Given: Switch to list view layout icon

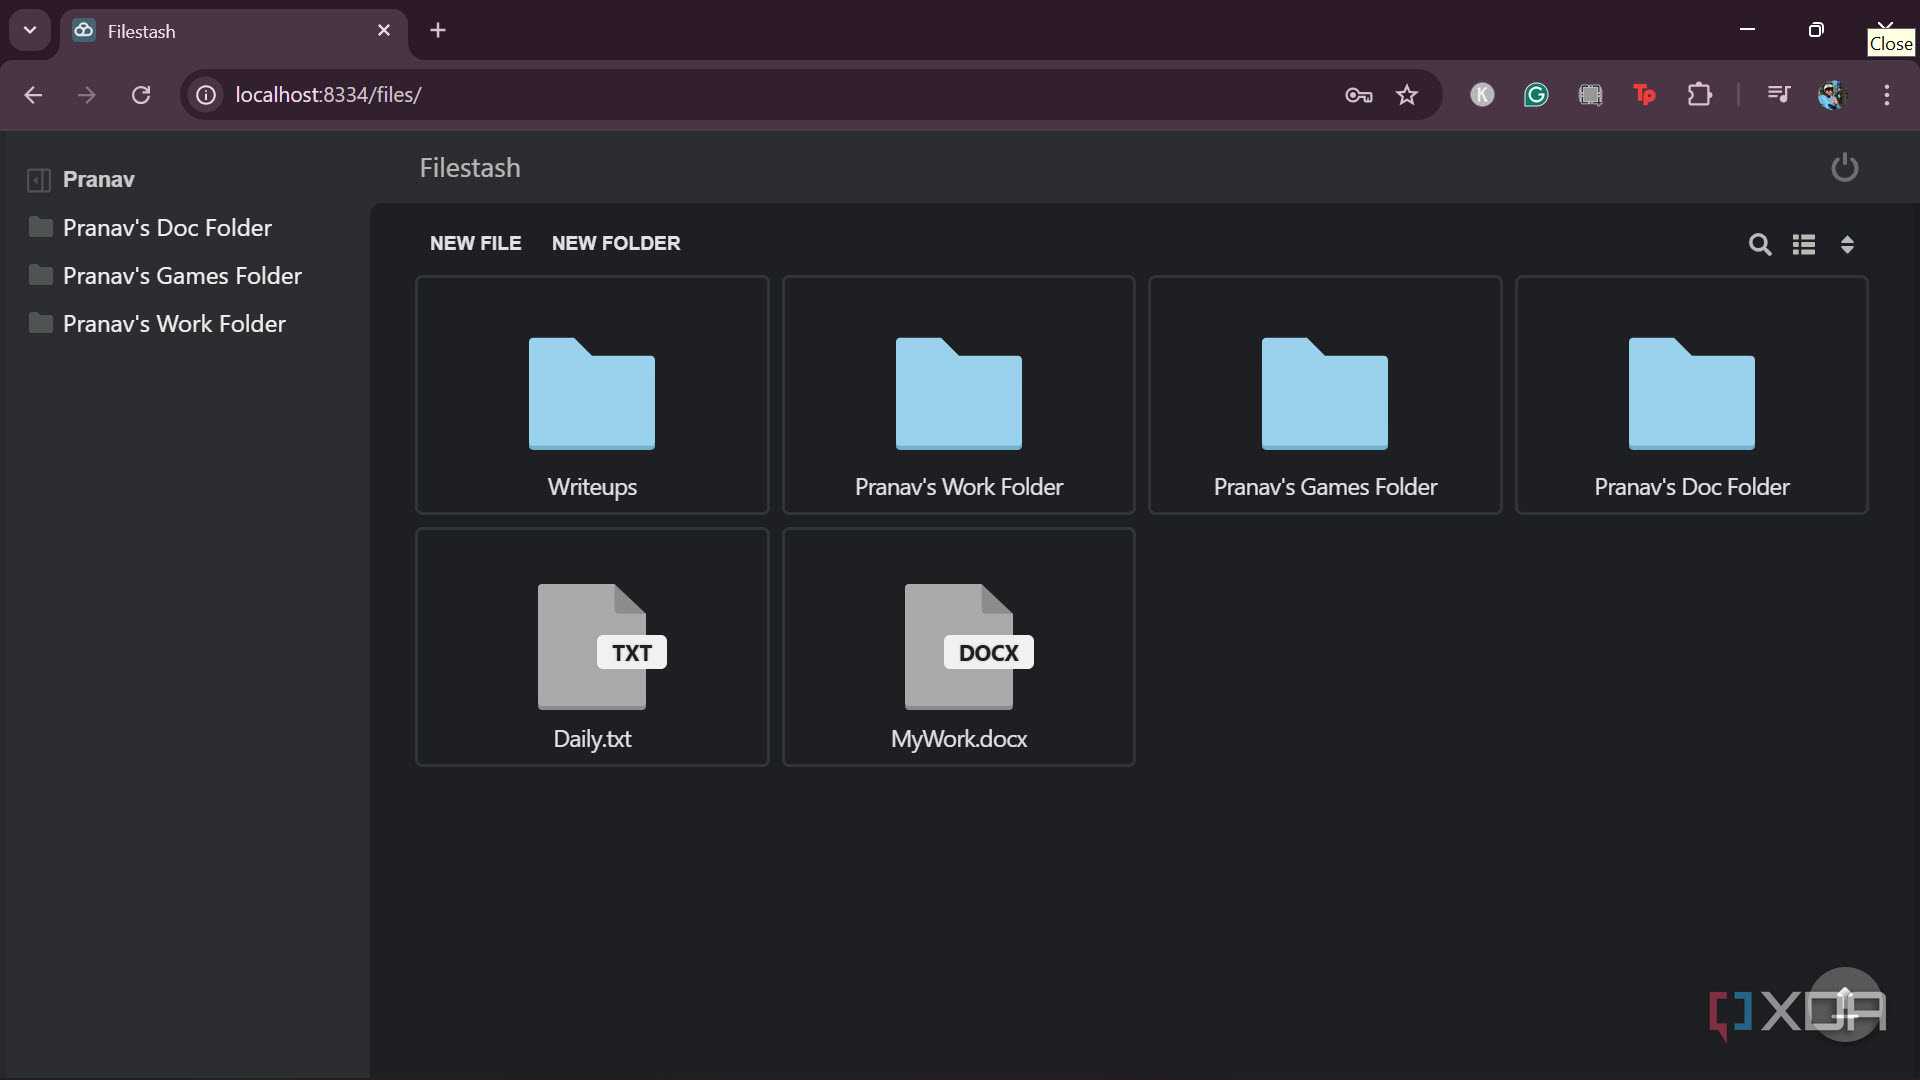Looking at the screenshot, I should 1804,244.
